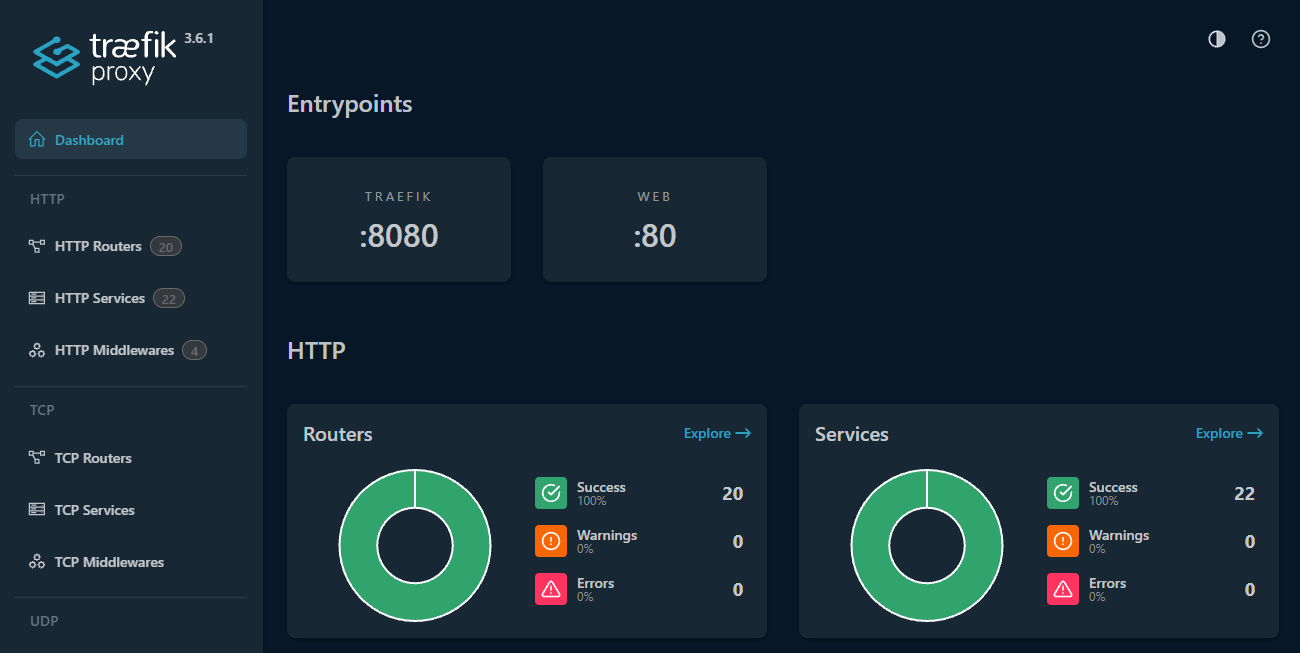Screen dimensions: 1300x653
Task: Click the TRAEFIK :8080 entrypoint card
Action: tap(399, 219)
